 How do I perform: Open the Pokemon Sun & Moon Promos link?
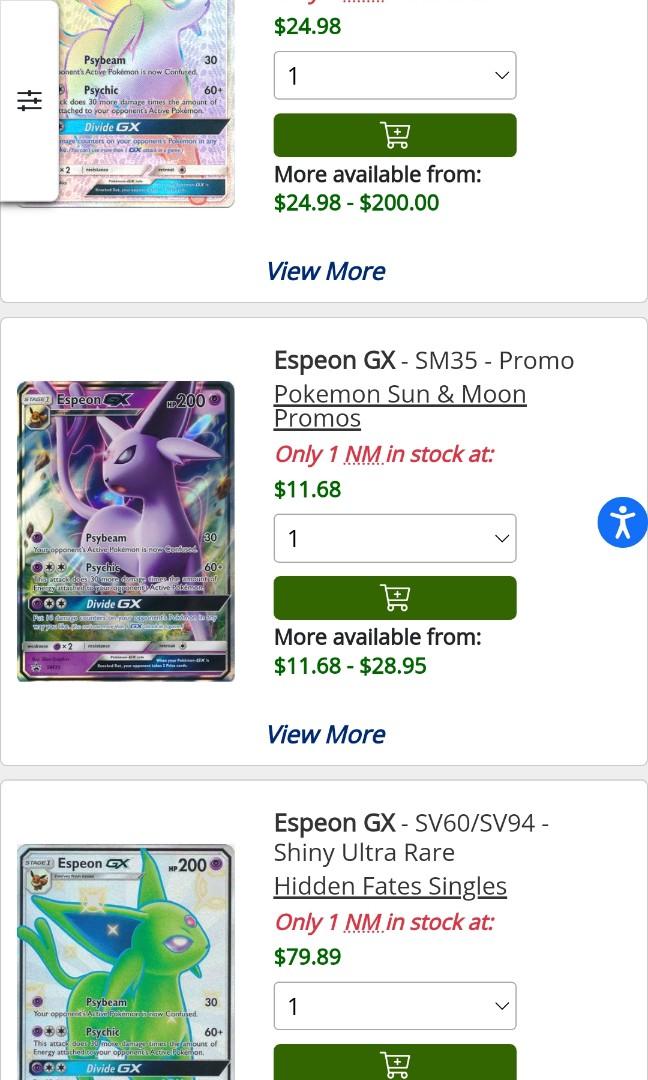point(400,406)
